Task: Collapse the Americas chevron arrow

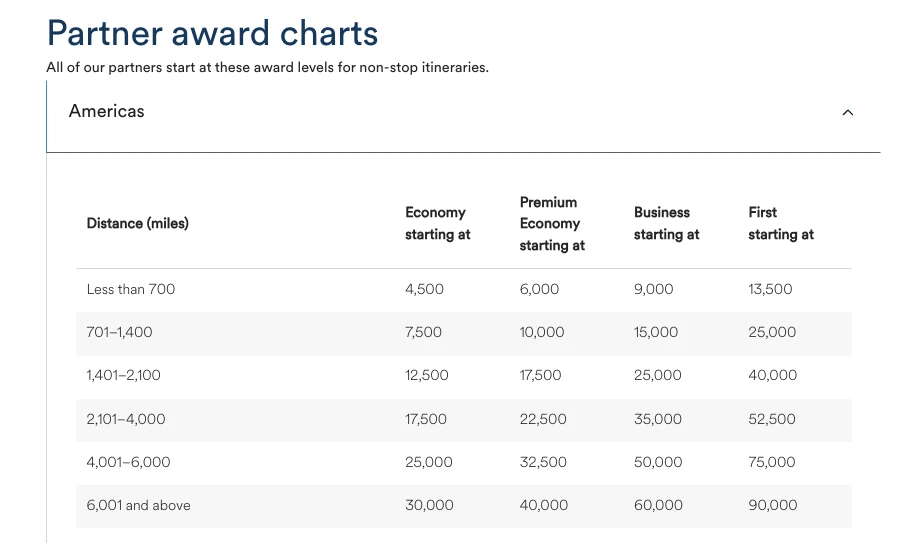Action: tap(847, 113)
